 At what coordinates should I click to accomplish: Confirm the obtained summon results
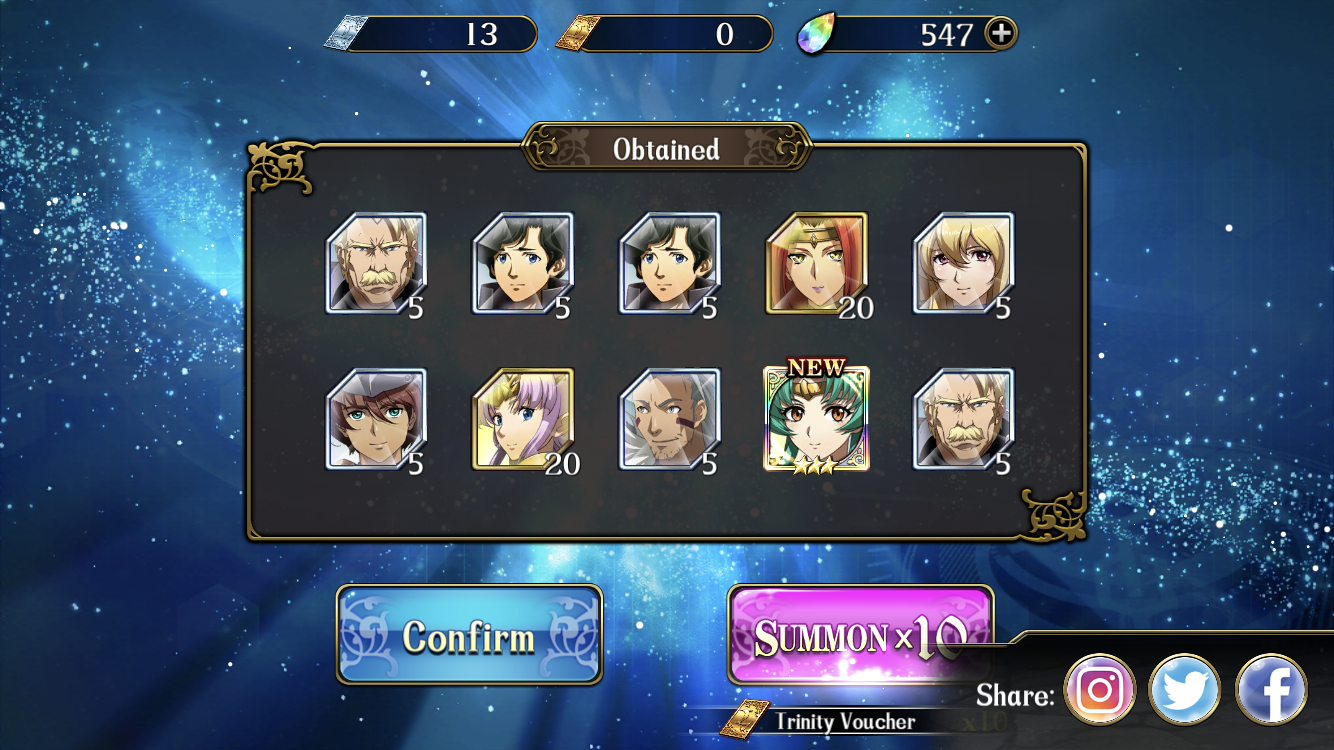[x=469, y=636]
